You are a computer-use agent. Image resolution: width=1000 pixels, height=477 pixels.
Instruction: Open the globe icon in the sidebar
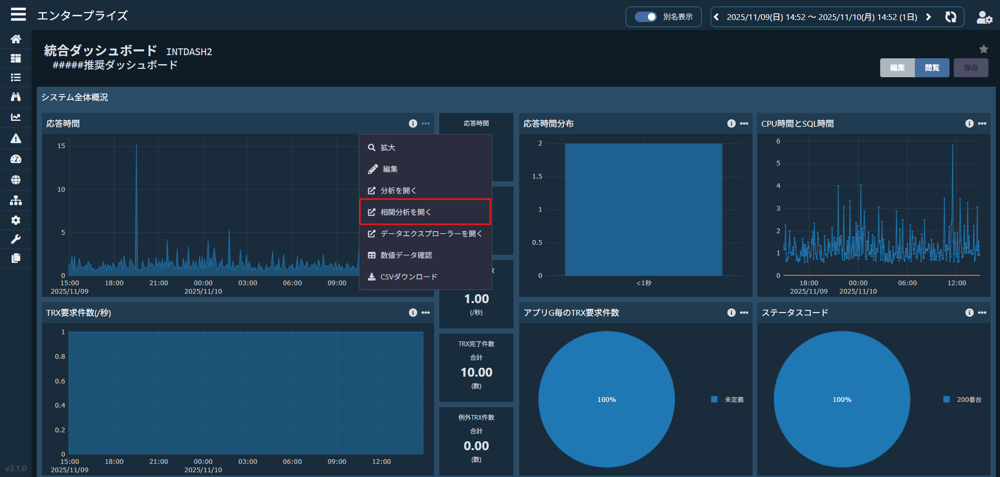[15, 180]
